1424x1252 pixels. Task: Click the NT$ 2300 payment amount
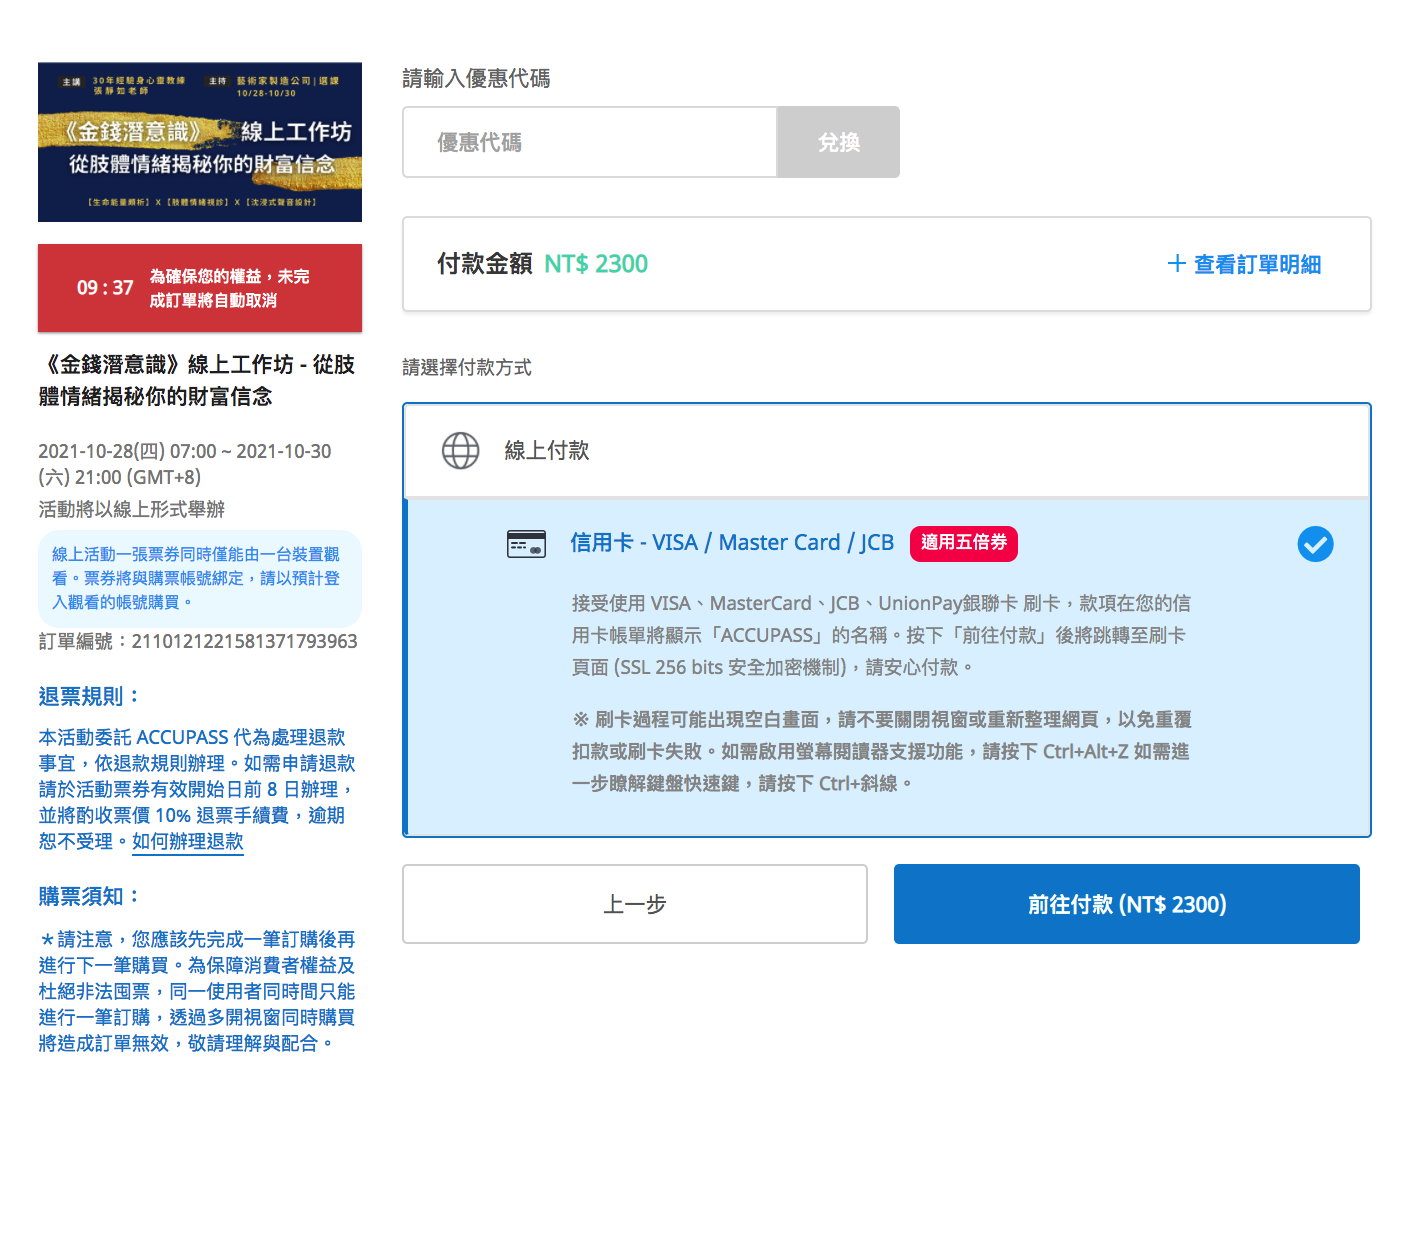tap(596, 264)
